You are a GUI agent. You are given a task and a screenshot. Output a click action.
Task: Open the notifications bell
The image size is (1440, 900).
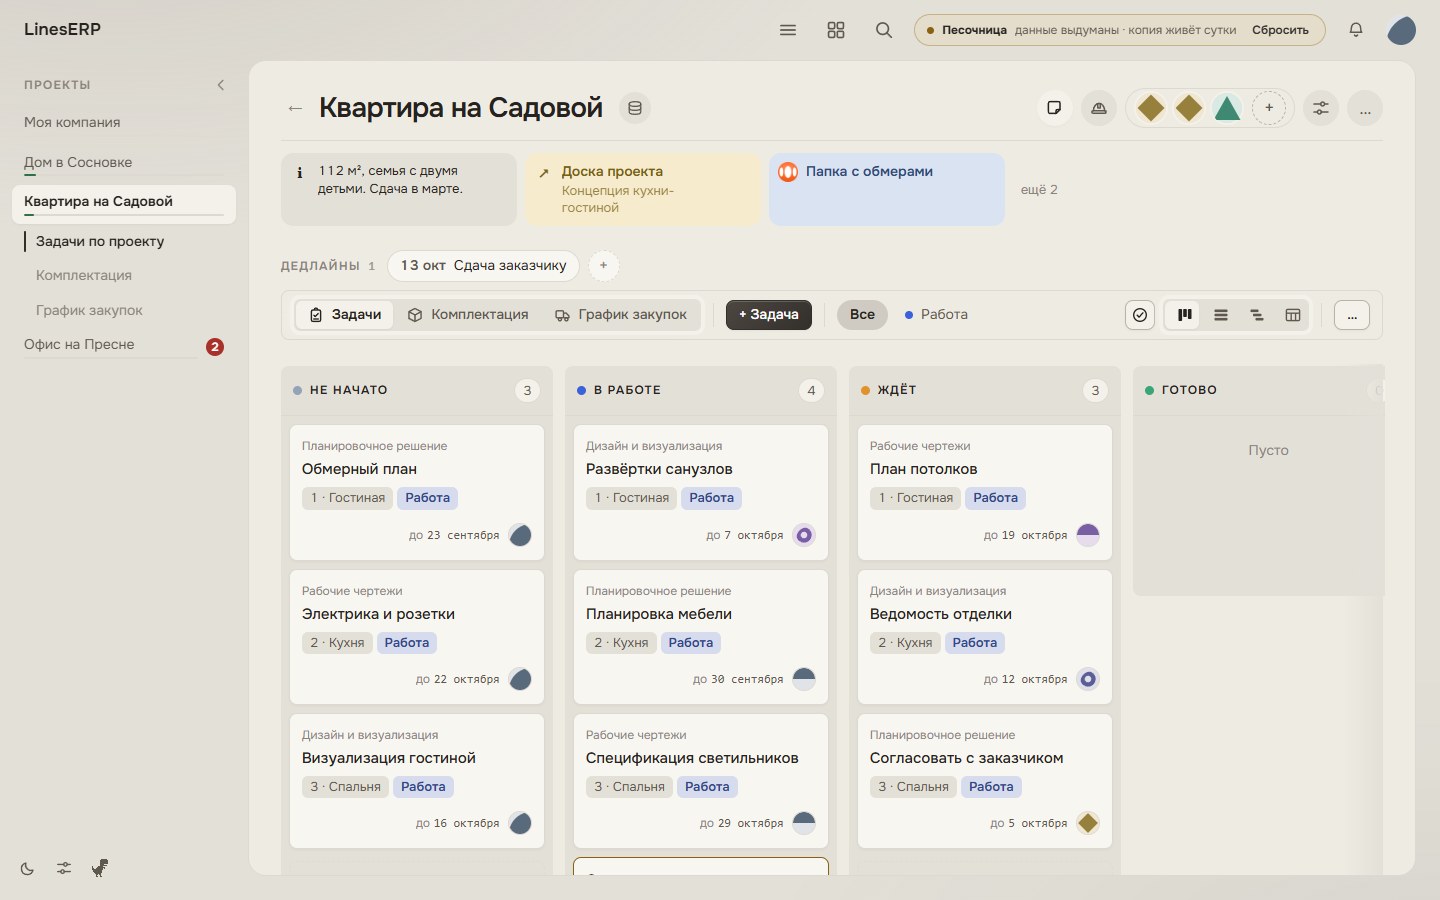[1356, 30]
